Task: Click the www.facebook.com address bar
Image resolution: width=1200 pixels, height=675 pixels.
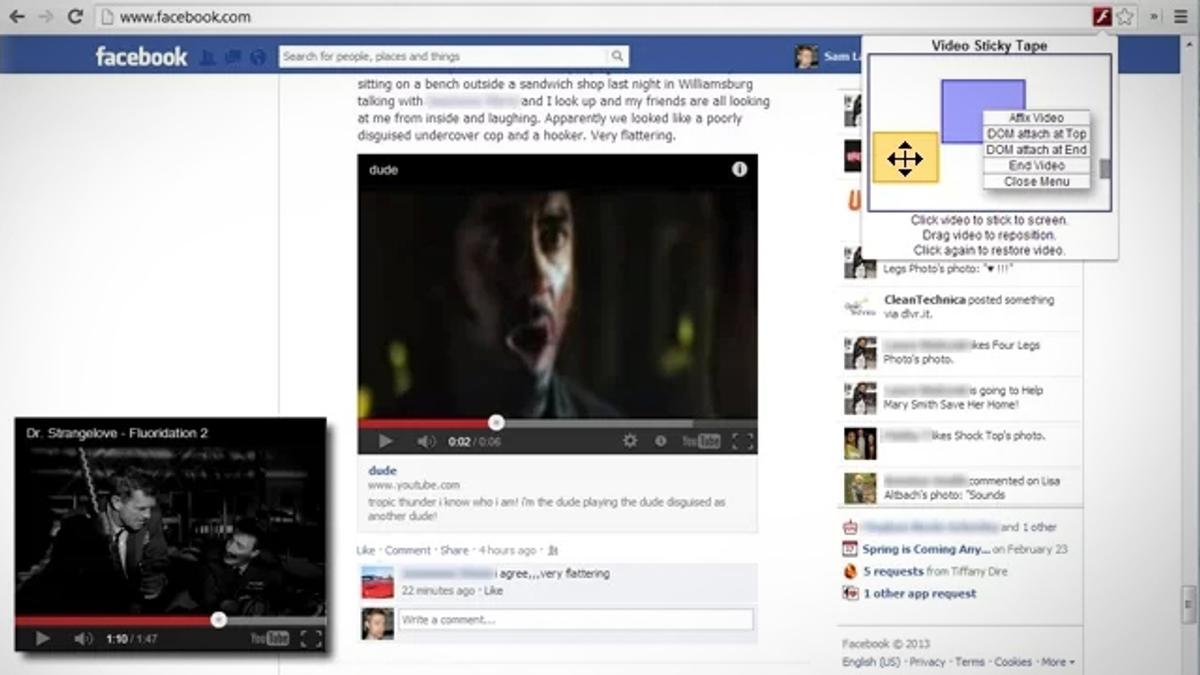Action: tap(592, 17)
